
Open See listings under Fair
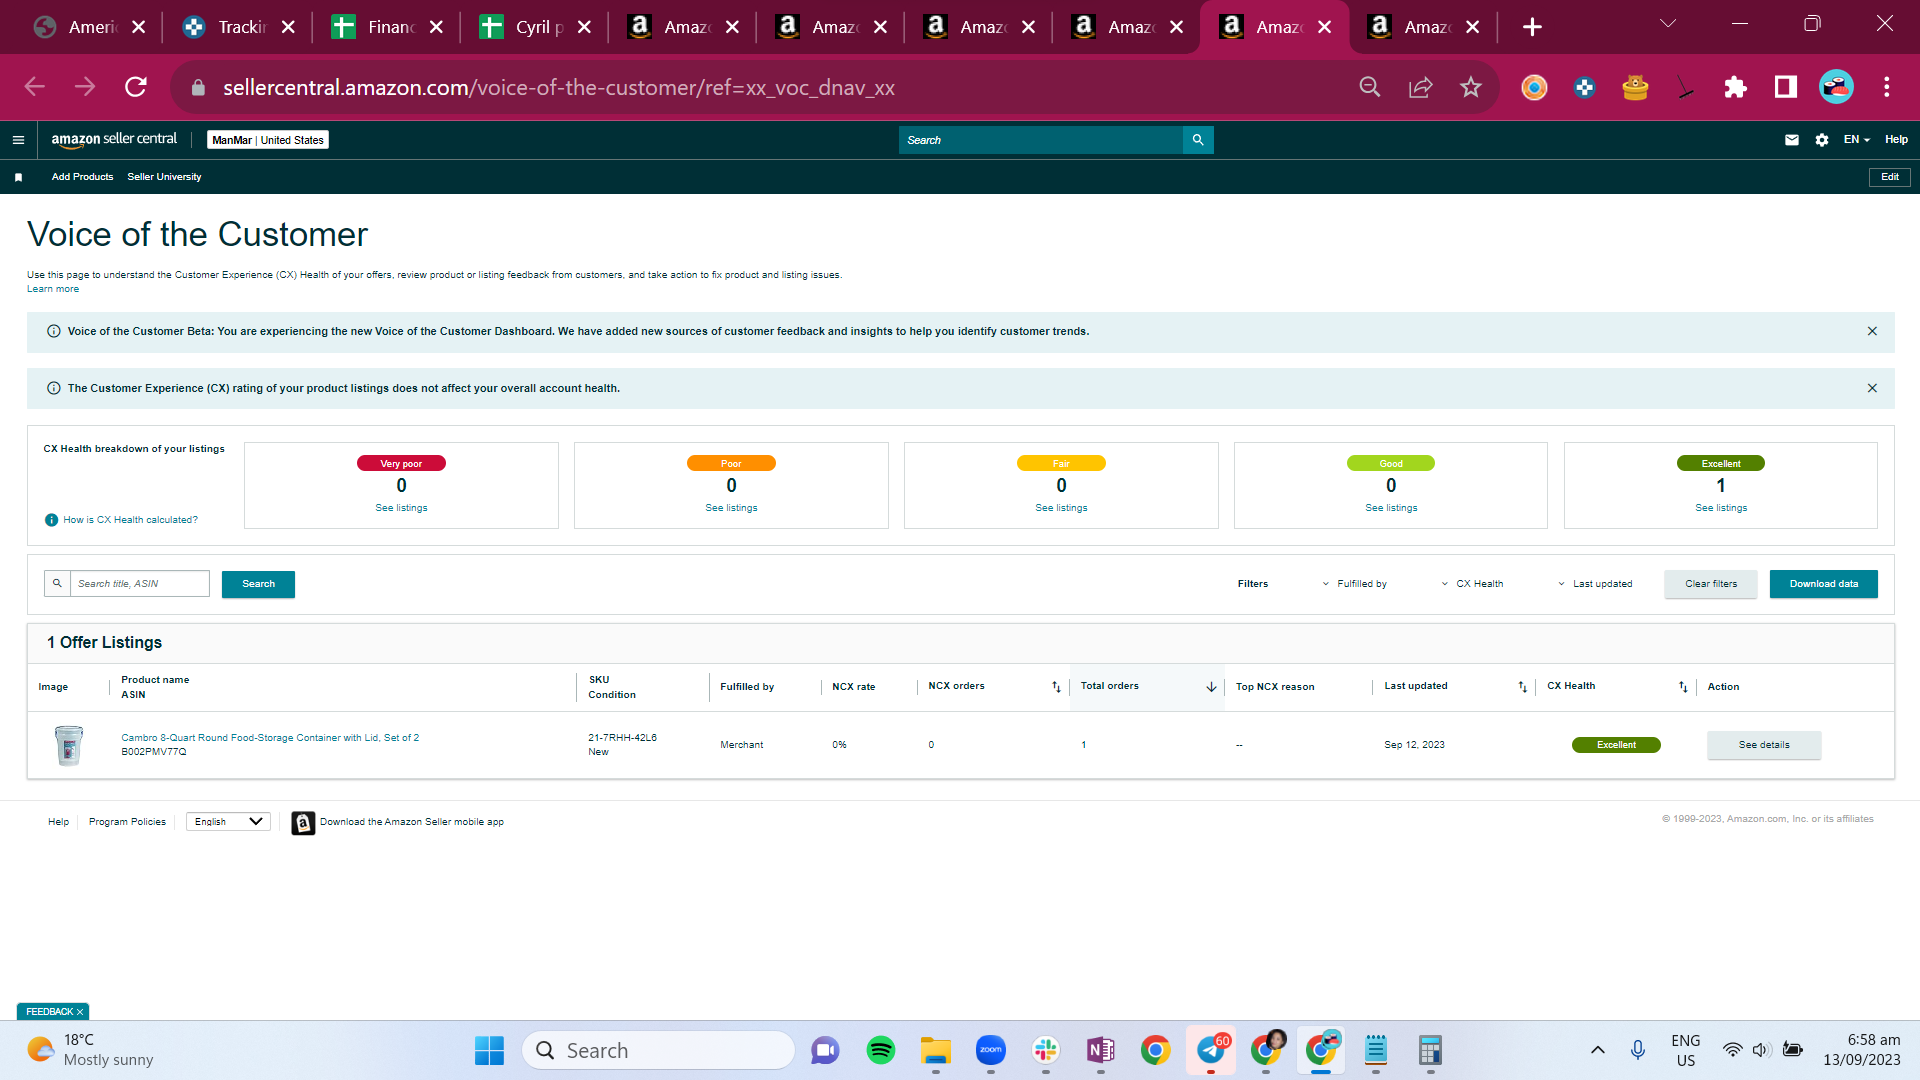pyautogui.click(x=1061, y=508)
